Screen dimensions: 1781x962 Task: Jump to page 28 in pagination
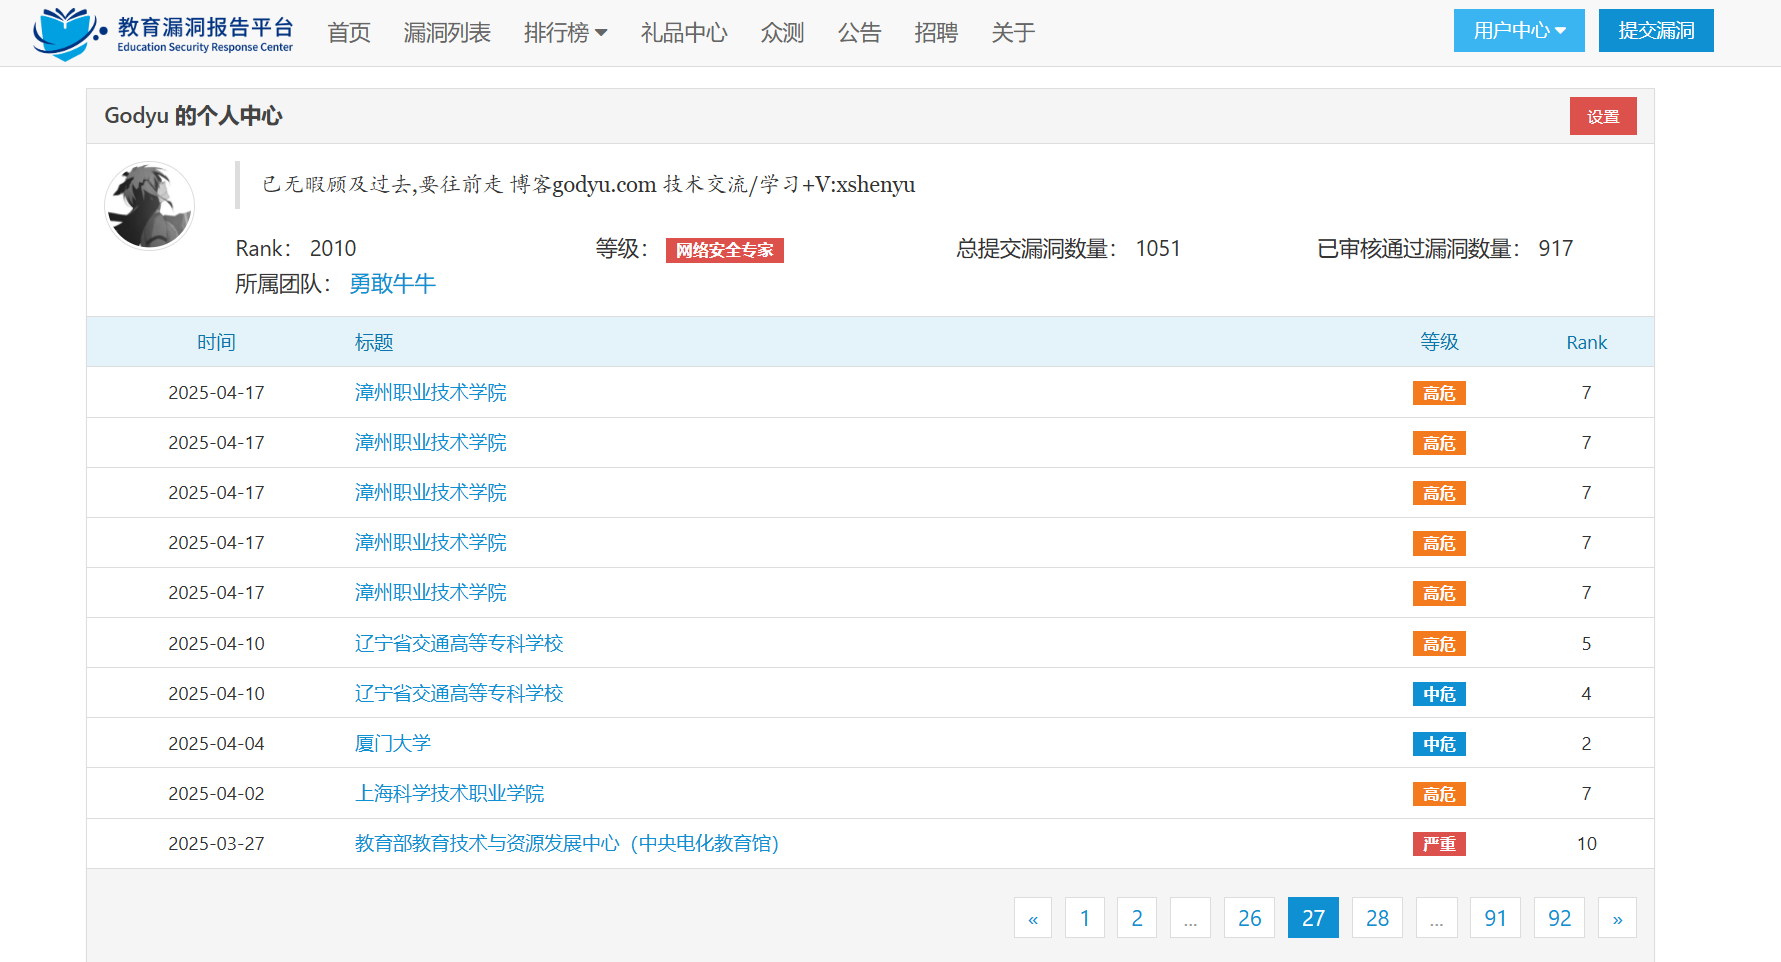click(x=1377, y=918)
